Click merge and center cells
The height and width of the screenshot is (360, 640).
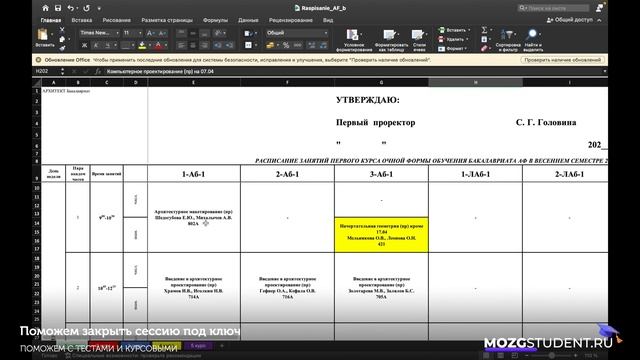point(248,45)
